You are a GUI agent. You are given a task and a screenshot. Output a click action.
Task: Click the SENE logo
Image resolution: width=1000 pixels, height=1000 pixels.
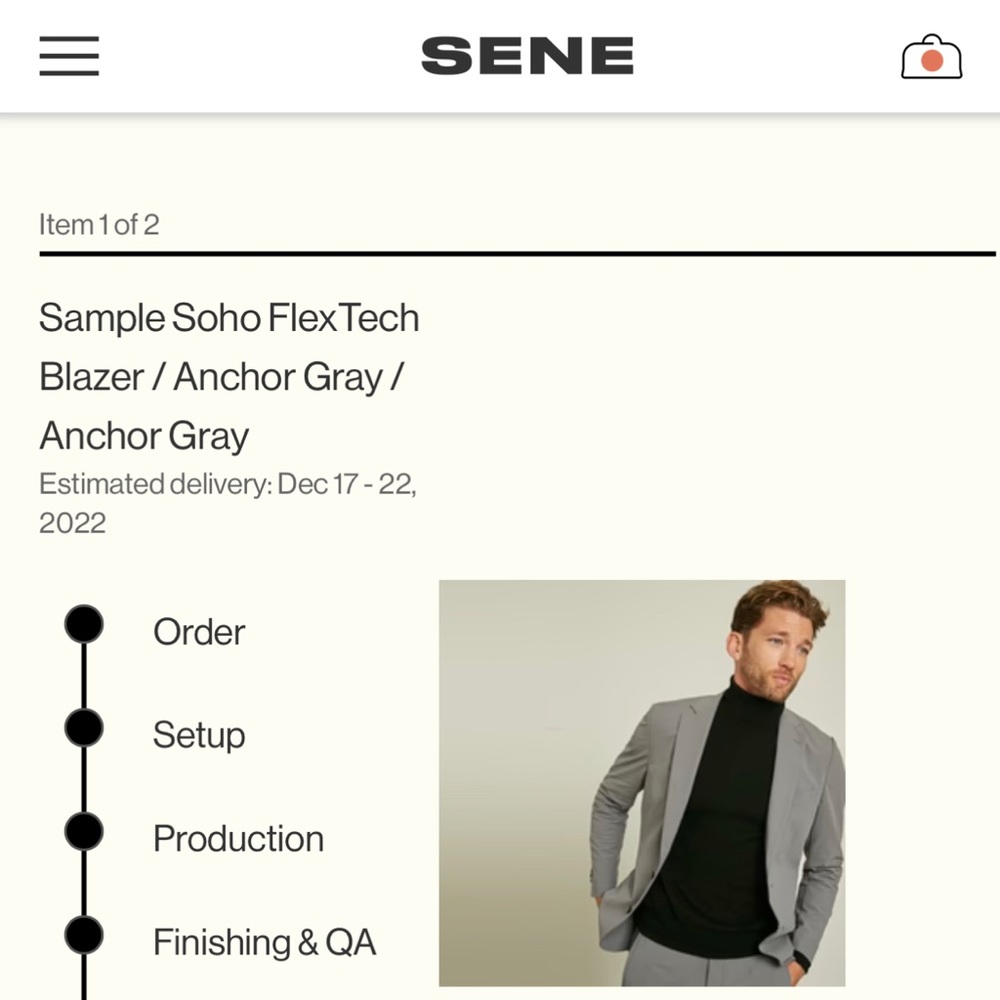(528, 55)
